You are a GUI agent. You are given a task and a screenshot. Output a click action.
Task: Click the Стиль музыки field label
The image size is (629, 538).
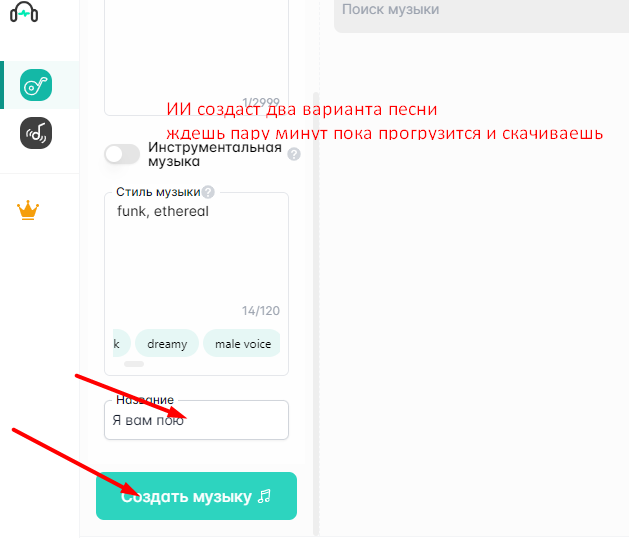[158, 192]
